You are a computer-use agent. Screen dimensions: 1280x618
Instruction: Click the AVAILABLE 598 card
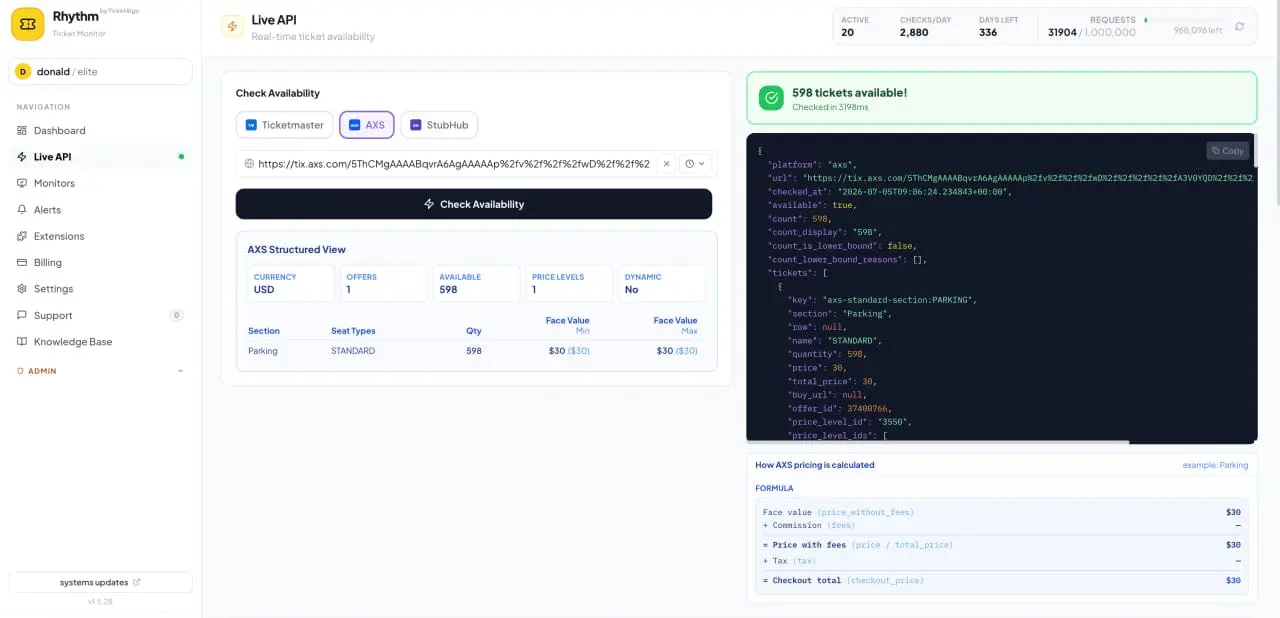[476, 283]
